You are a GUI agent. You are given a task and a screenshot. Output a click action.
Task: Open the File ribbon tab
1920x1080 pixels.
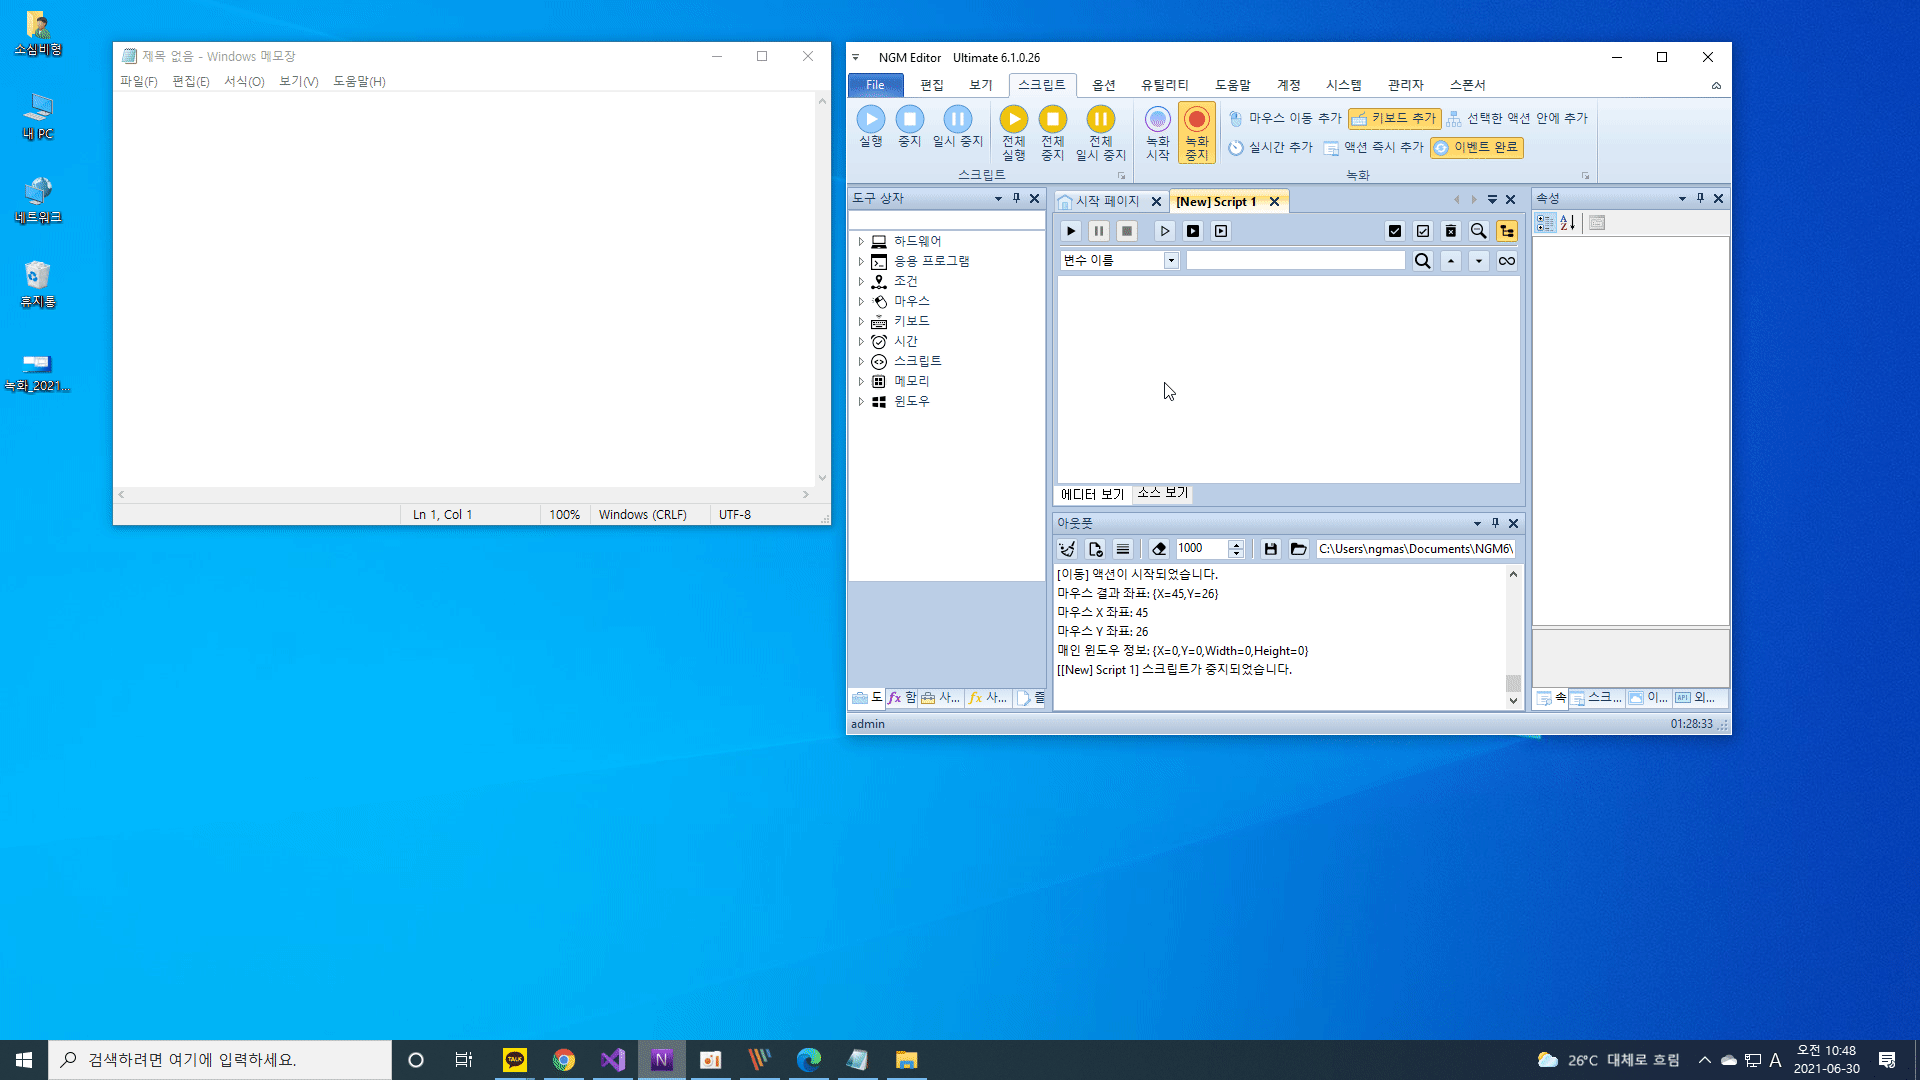click(875, 85)
